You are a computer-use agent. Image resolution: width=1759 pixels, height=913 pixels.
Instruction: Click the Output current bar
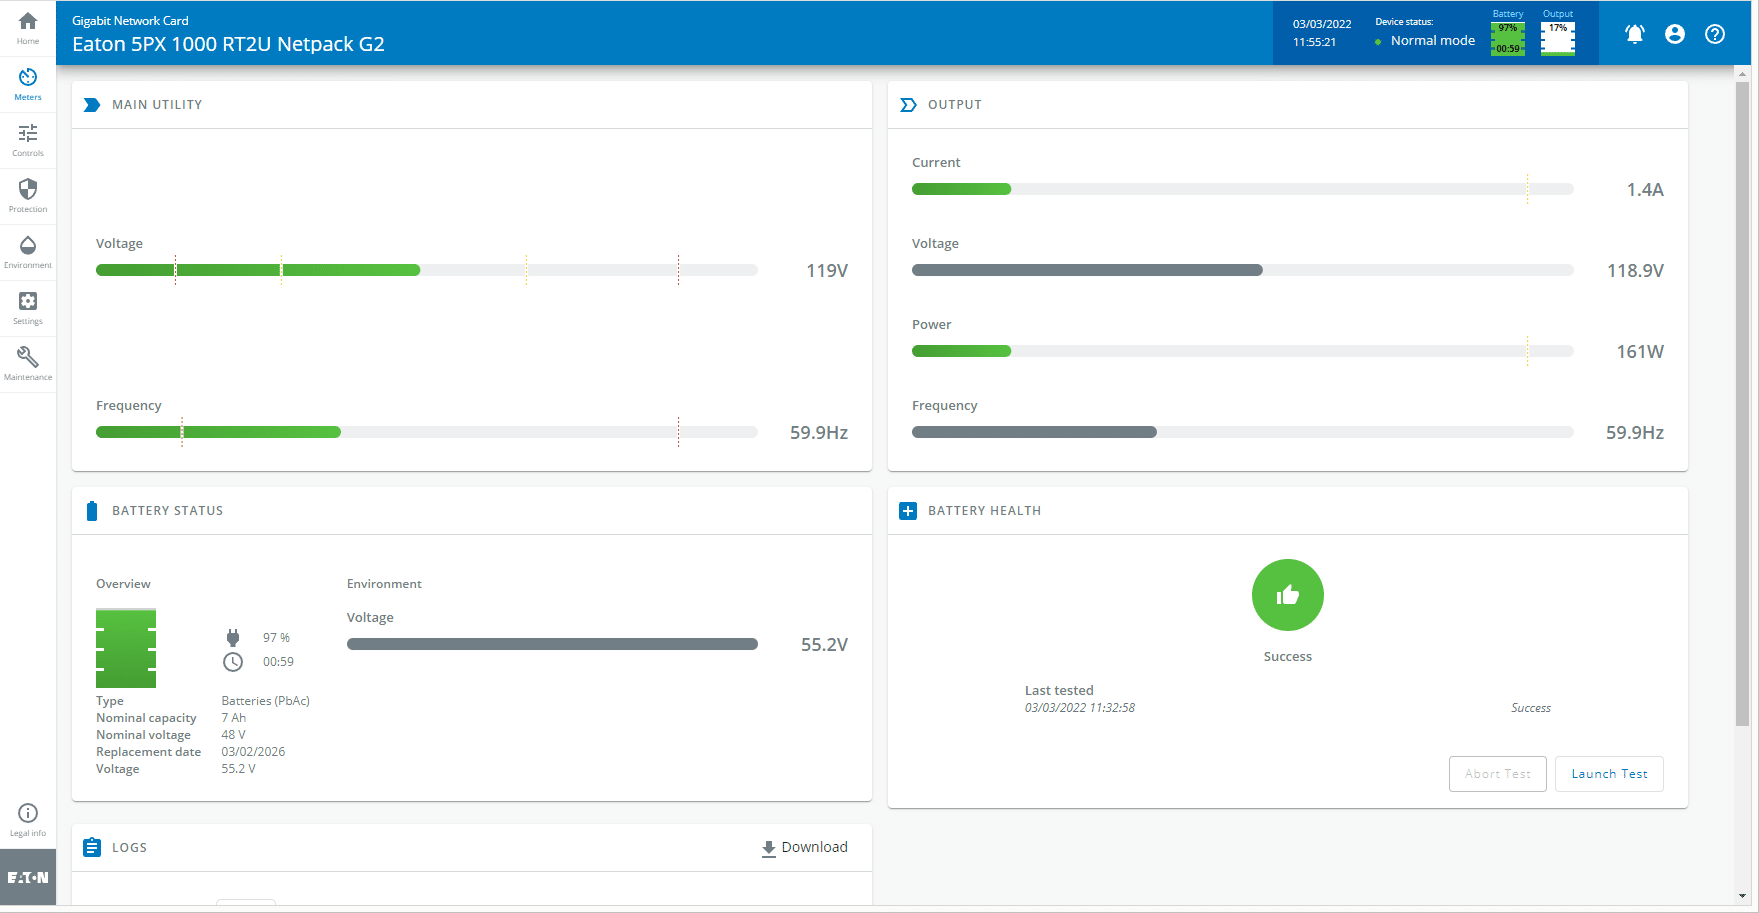(x=1243, y=189)
